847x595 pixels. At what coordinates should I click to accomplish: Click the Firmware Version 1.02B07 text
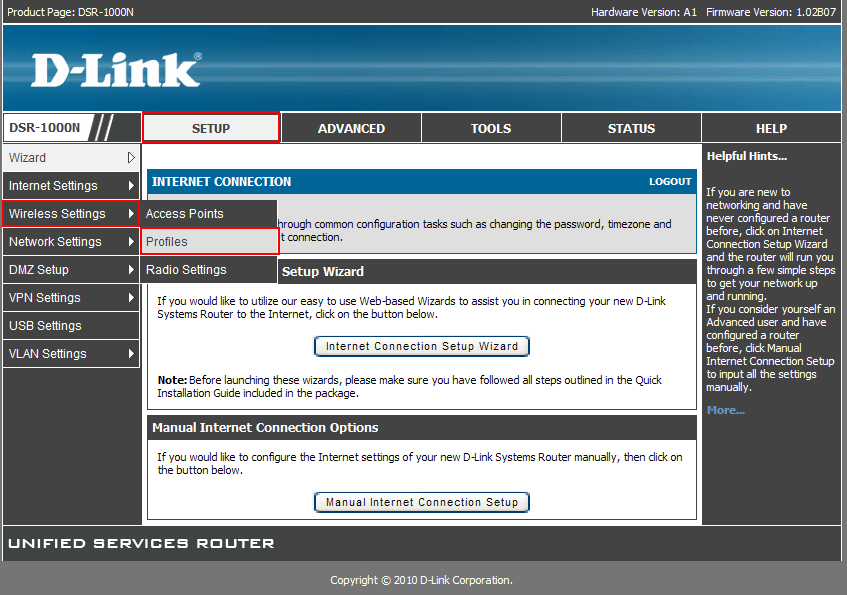coord(771,12)
